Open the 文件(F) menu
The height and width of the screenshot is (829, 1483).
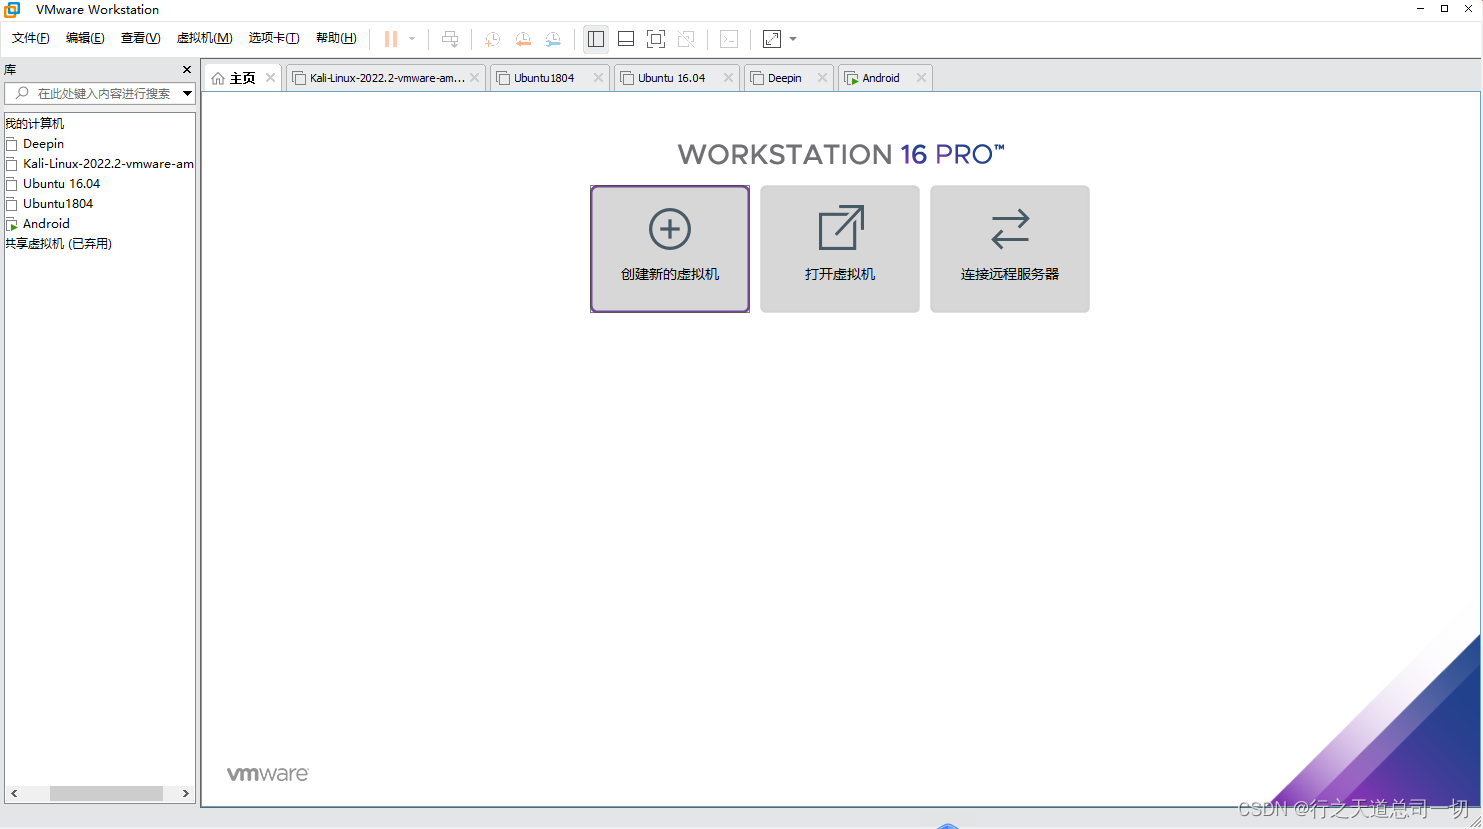31,38
